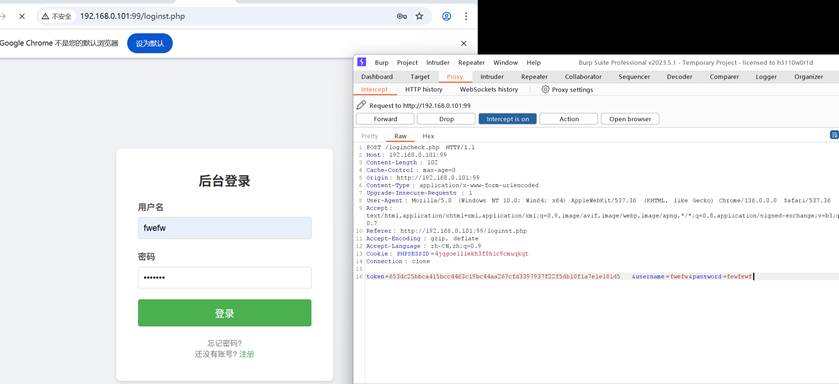This screenshot has width=839, height=384.
Task: Click the Connection: close header line
Action: tap(398, 261)
